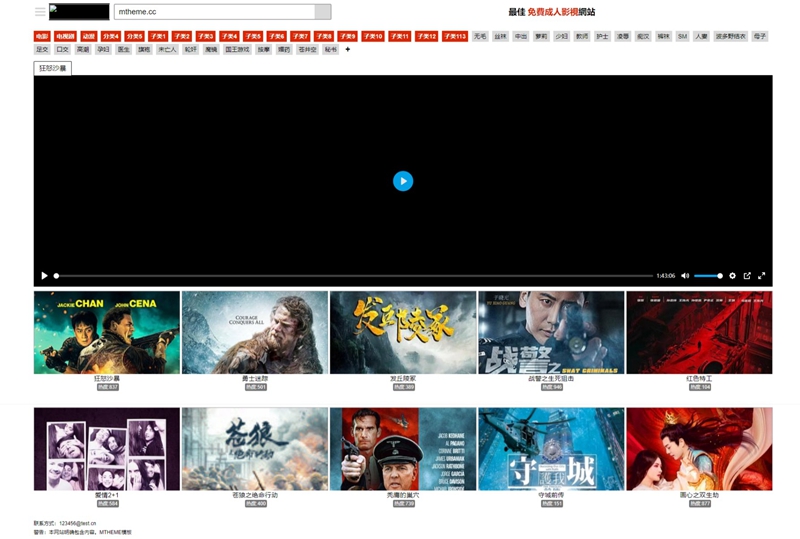The image size is (800, 539).
Task: Open the 战警之生死狙击 movie thumbnail
Action: click(551, 333)
